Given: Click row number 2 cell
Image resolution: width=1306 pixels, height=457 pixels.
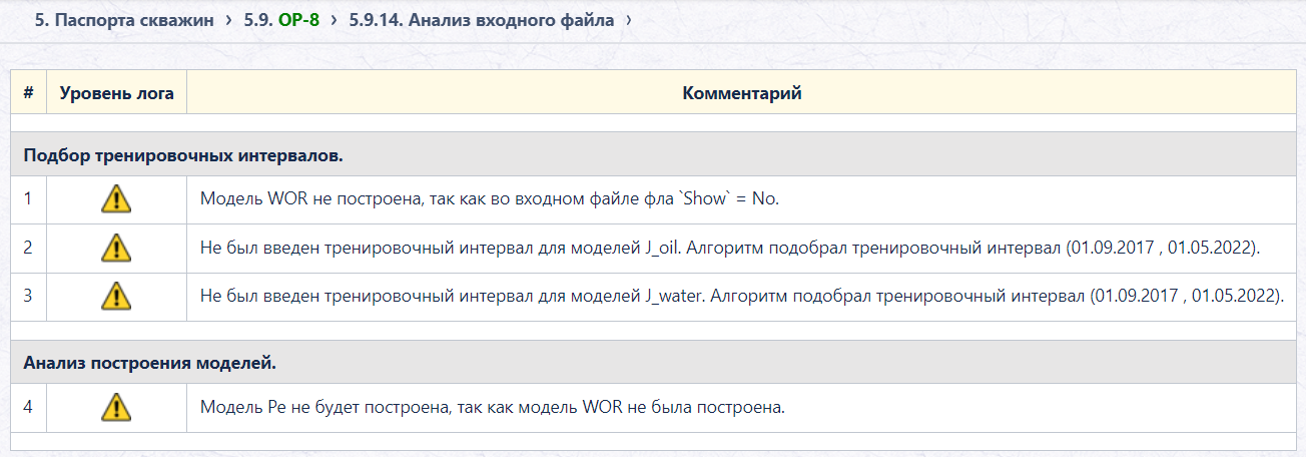Looking at the screenshot, I should (29, 247).
